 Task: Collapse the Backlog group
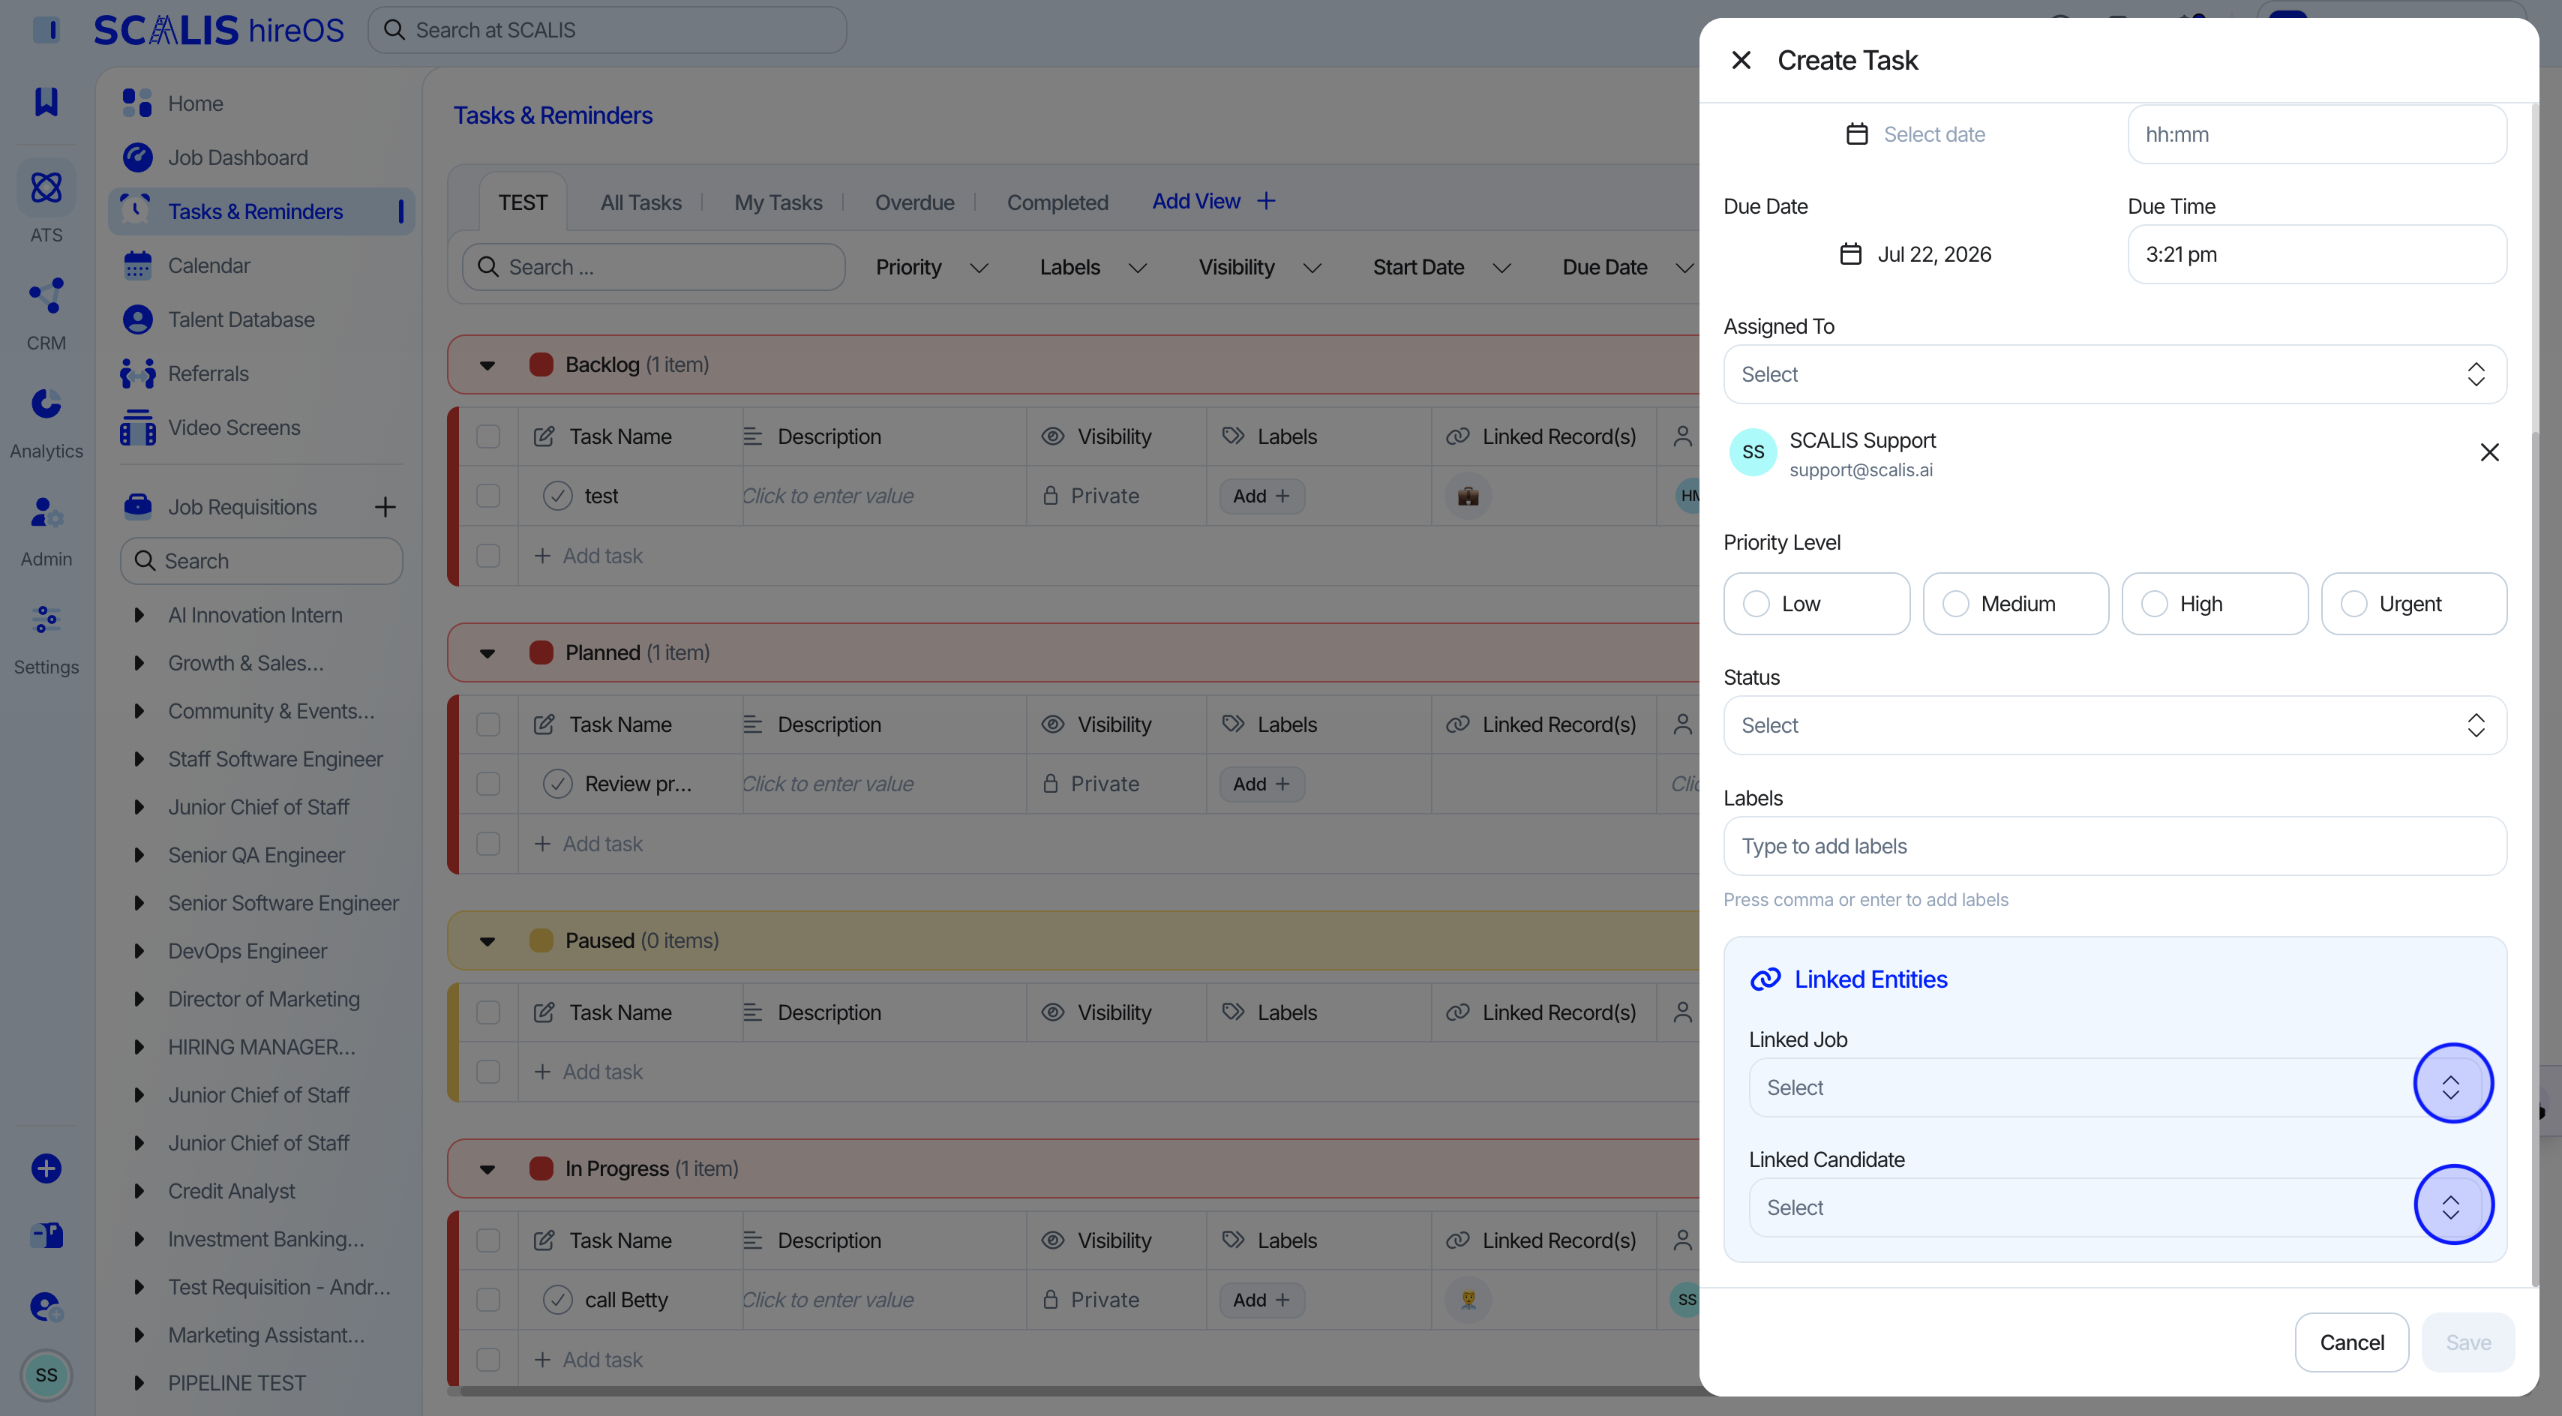pos(487,365)
